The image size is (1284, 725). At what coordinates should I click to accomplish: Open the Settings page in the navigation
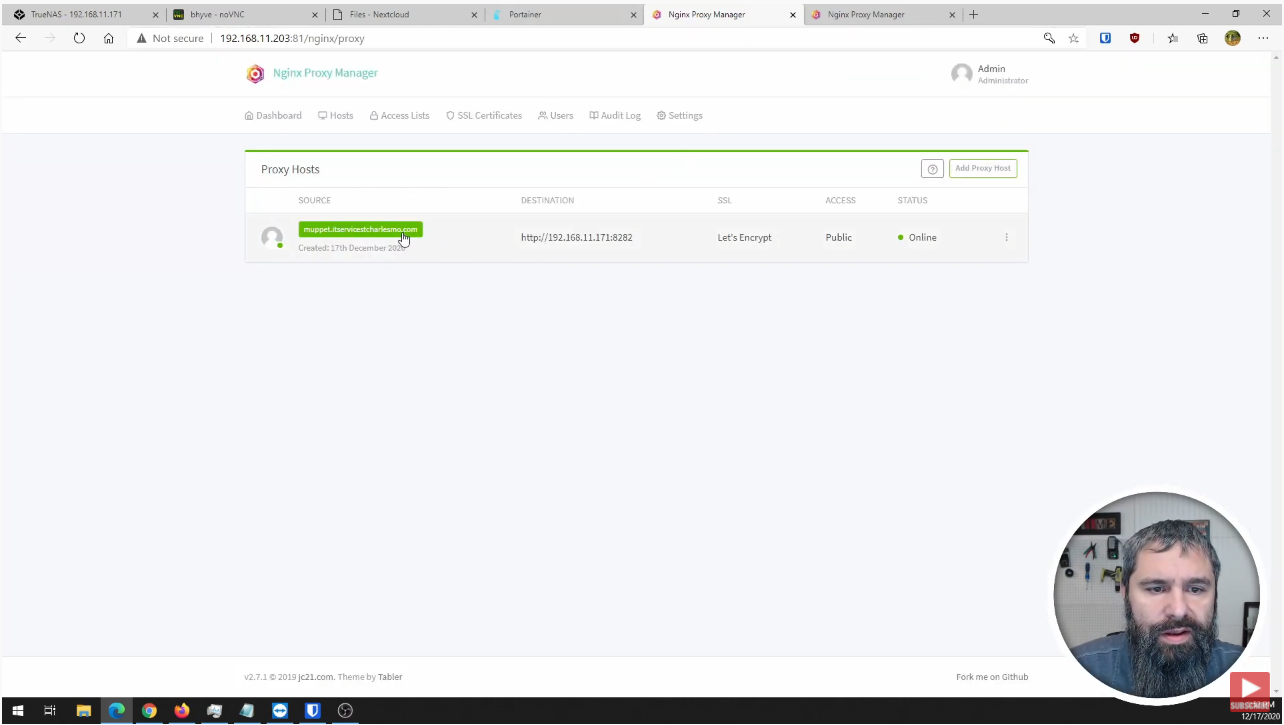pyautogui.click(x=680, y=116)
